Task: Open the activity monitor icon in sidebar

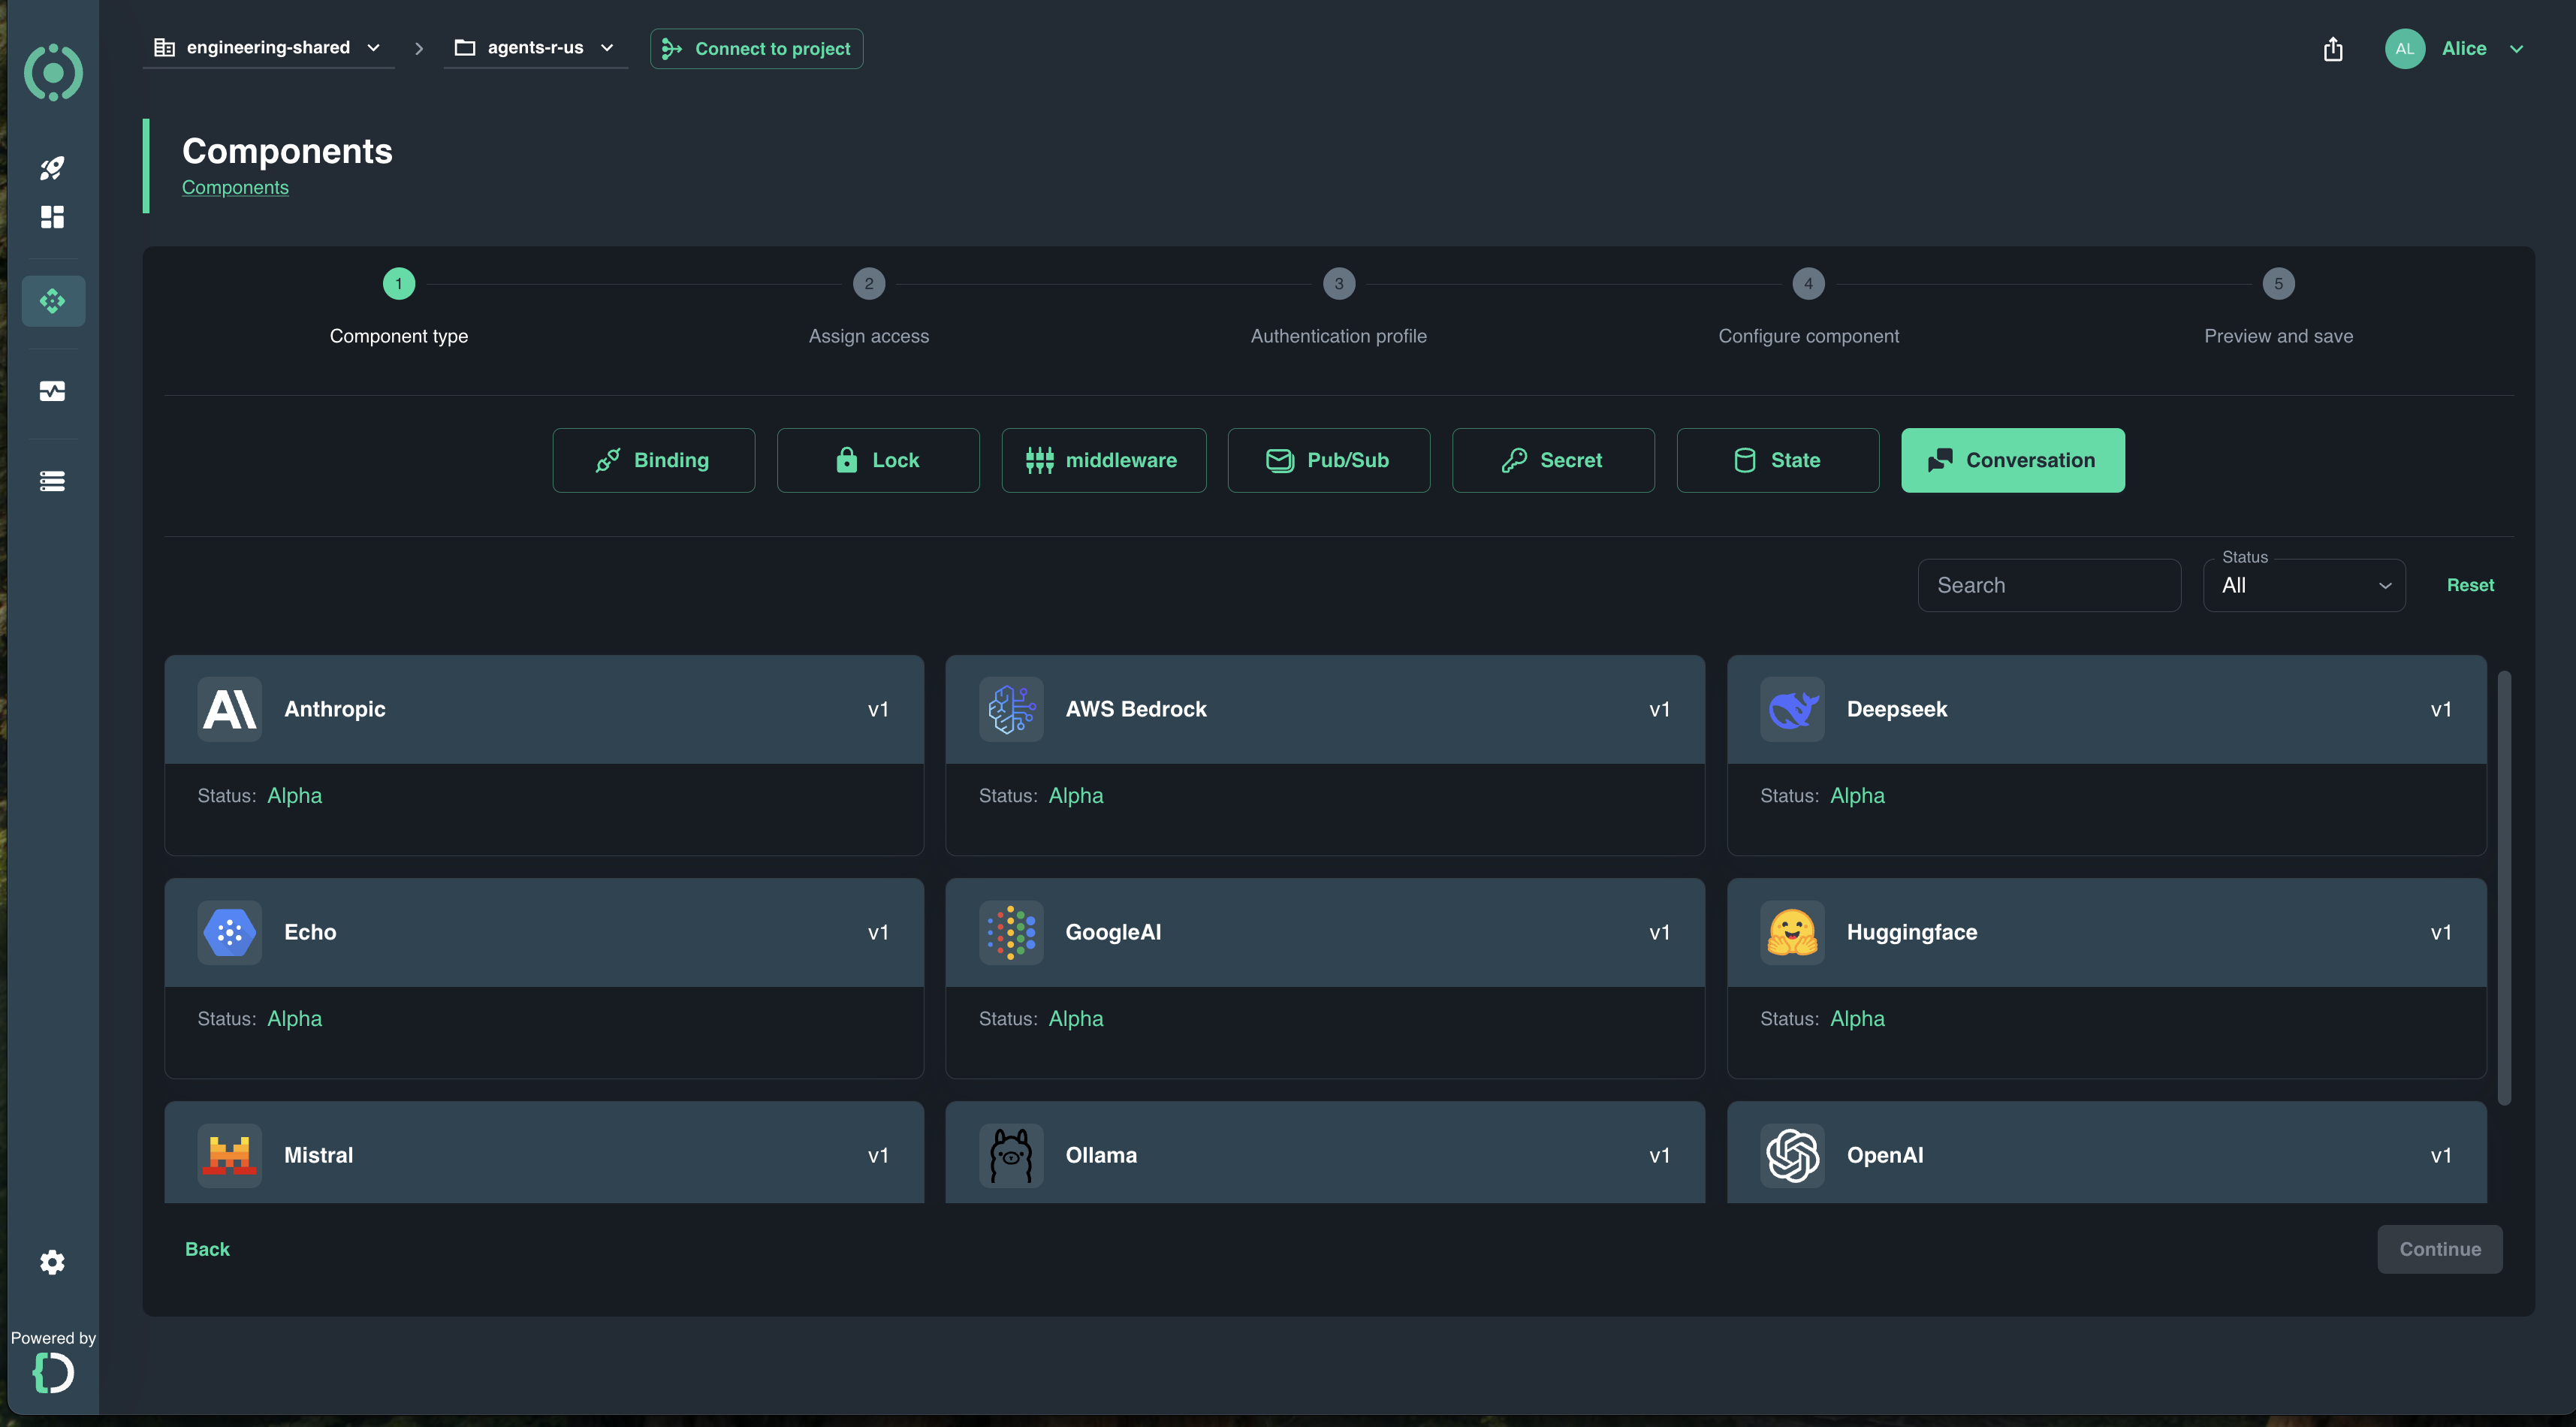Action: (x=52, y=391)
